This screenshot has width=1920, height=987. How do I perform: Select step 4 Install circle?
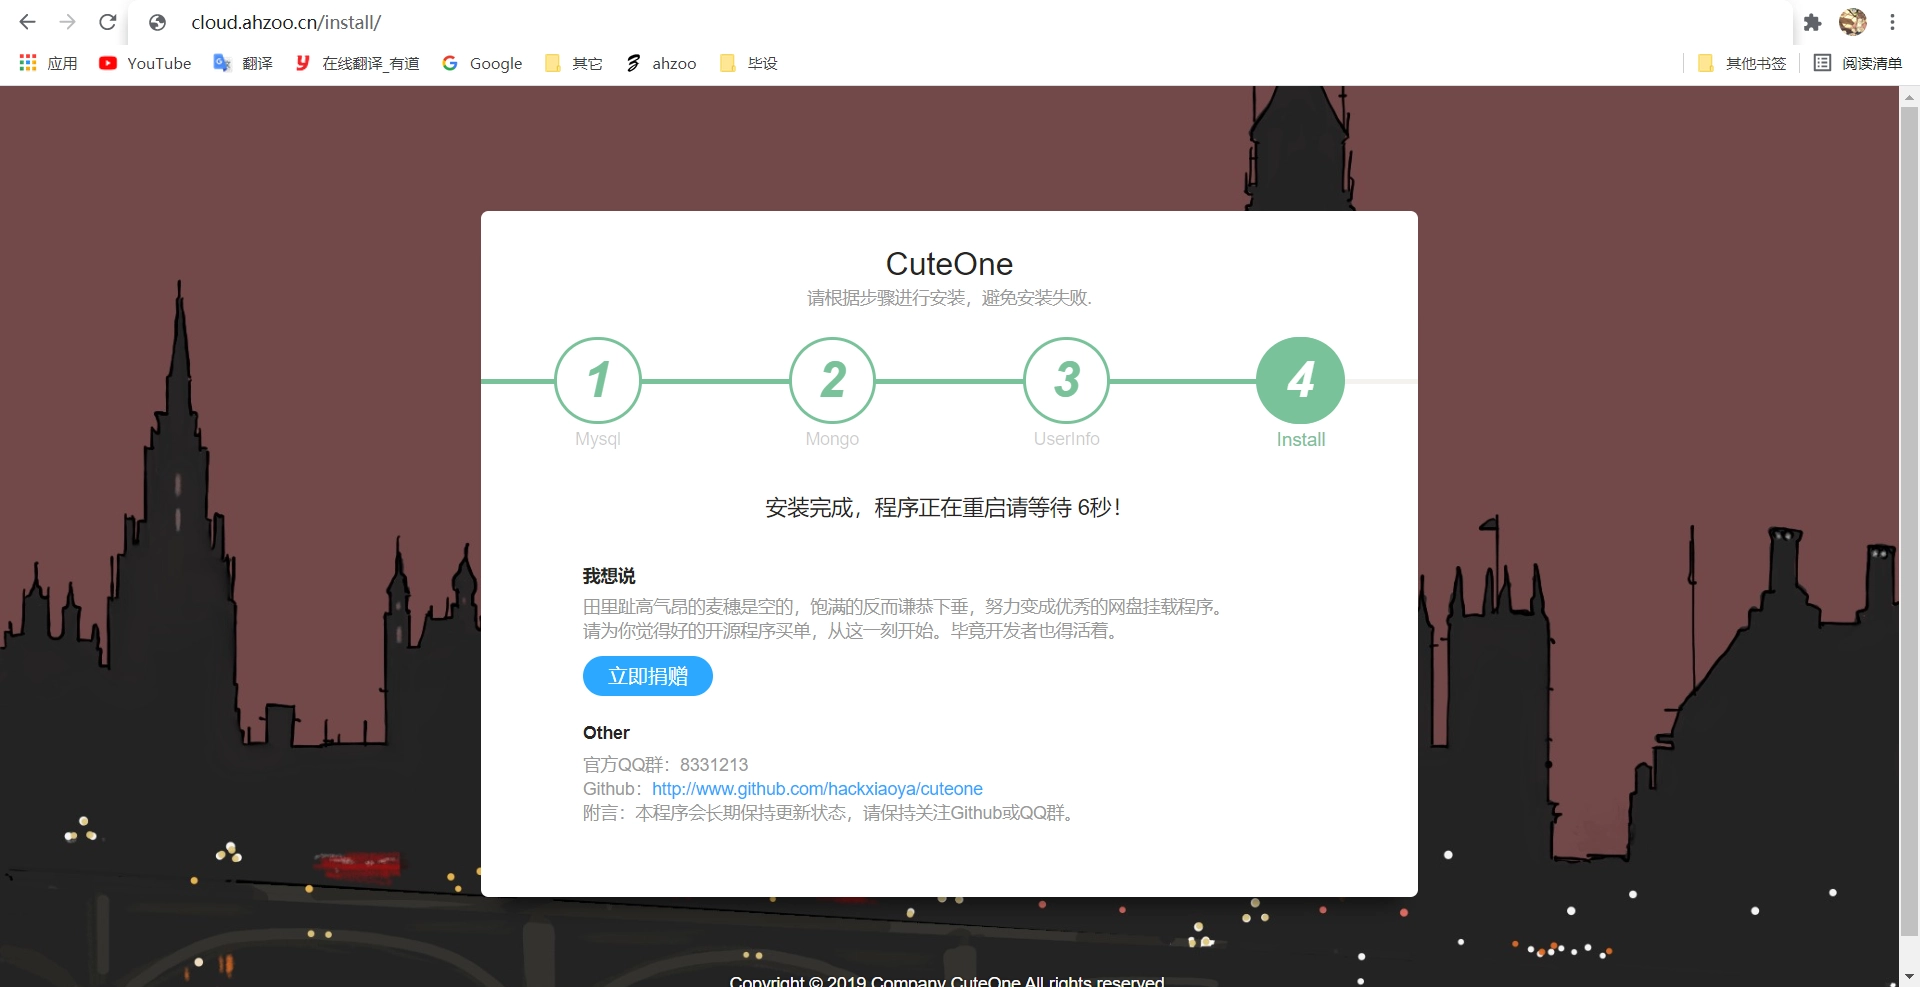point(1300,380)
